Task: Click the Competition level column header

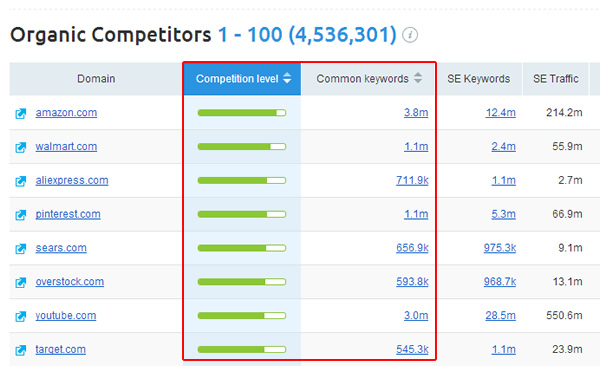Action: click(x=242, y=78)
